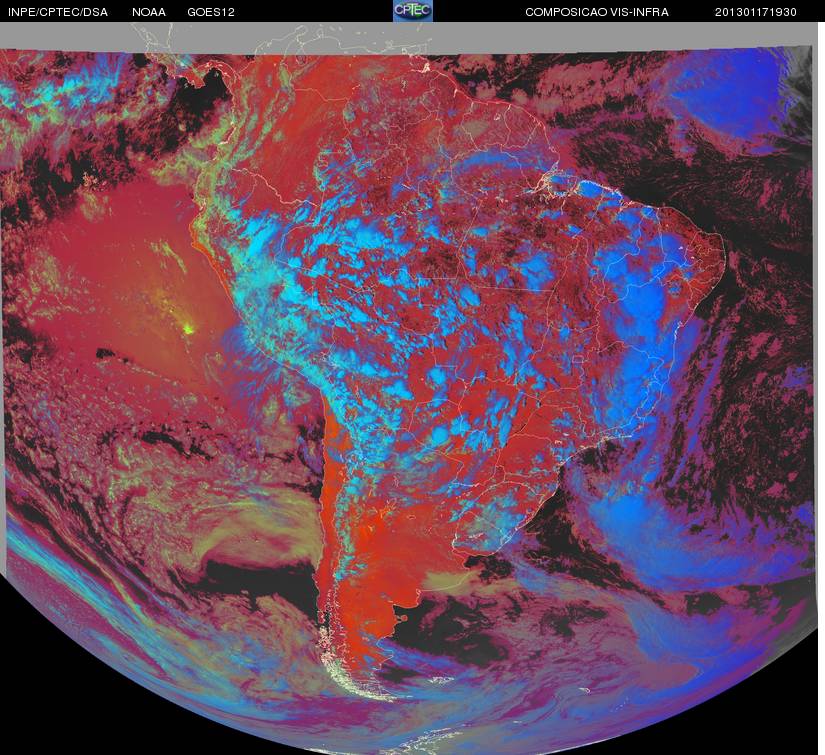
Task: Select the INPE/CPTEC/DSA header text
Action: point(58,12)
